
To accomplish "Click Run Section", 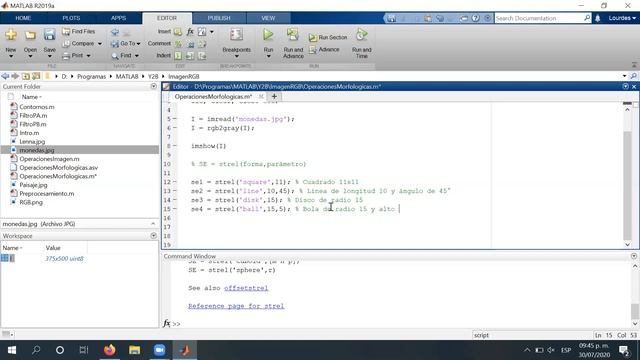I will pos(328,37).
